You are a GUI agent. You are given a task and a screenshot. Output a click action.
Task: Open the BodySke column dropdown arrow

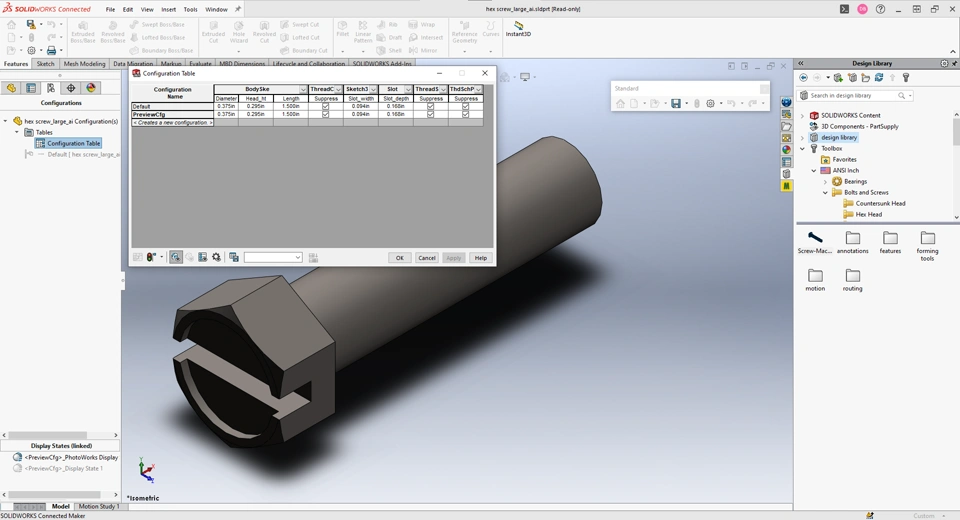coord(303,90)
